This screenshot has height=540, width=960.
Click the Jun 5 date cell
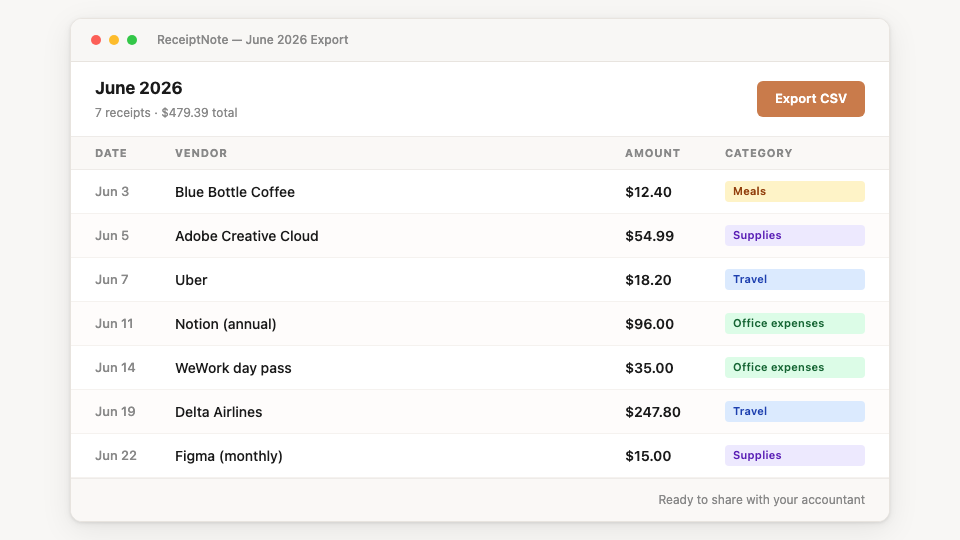112,236
